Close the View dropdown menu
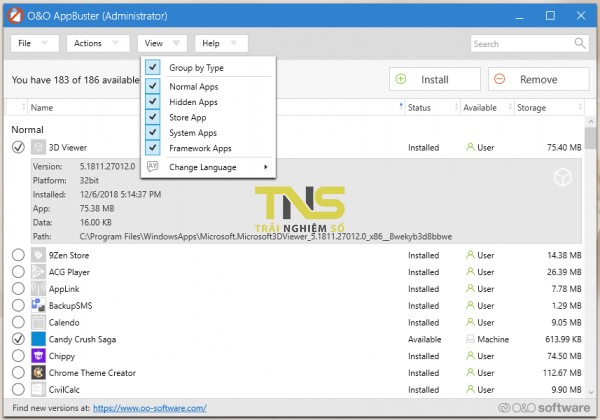This screenshot has width=600, height=420. coord(162,43)
